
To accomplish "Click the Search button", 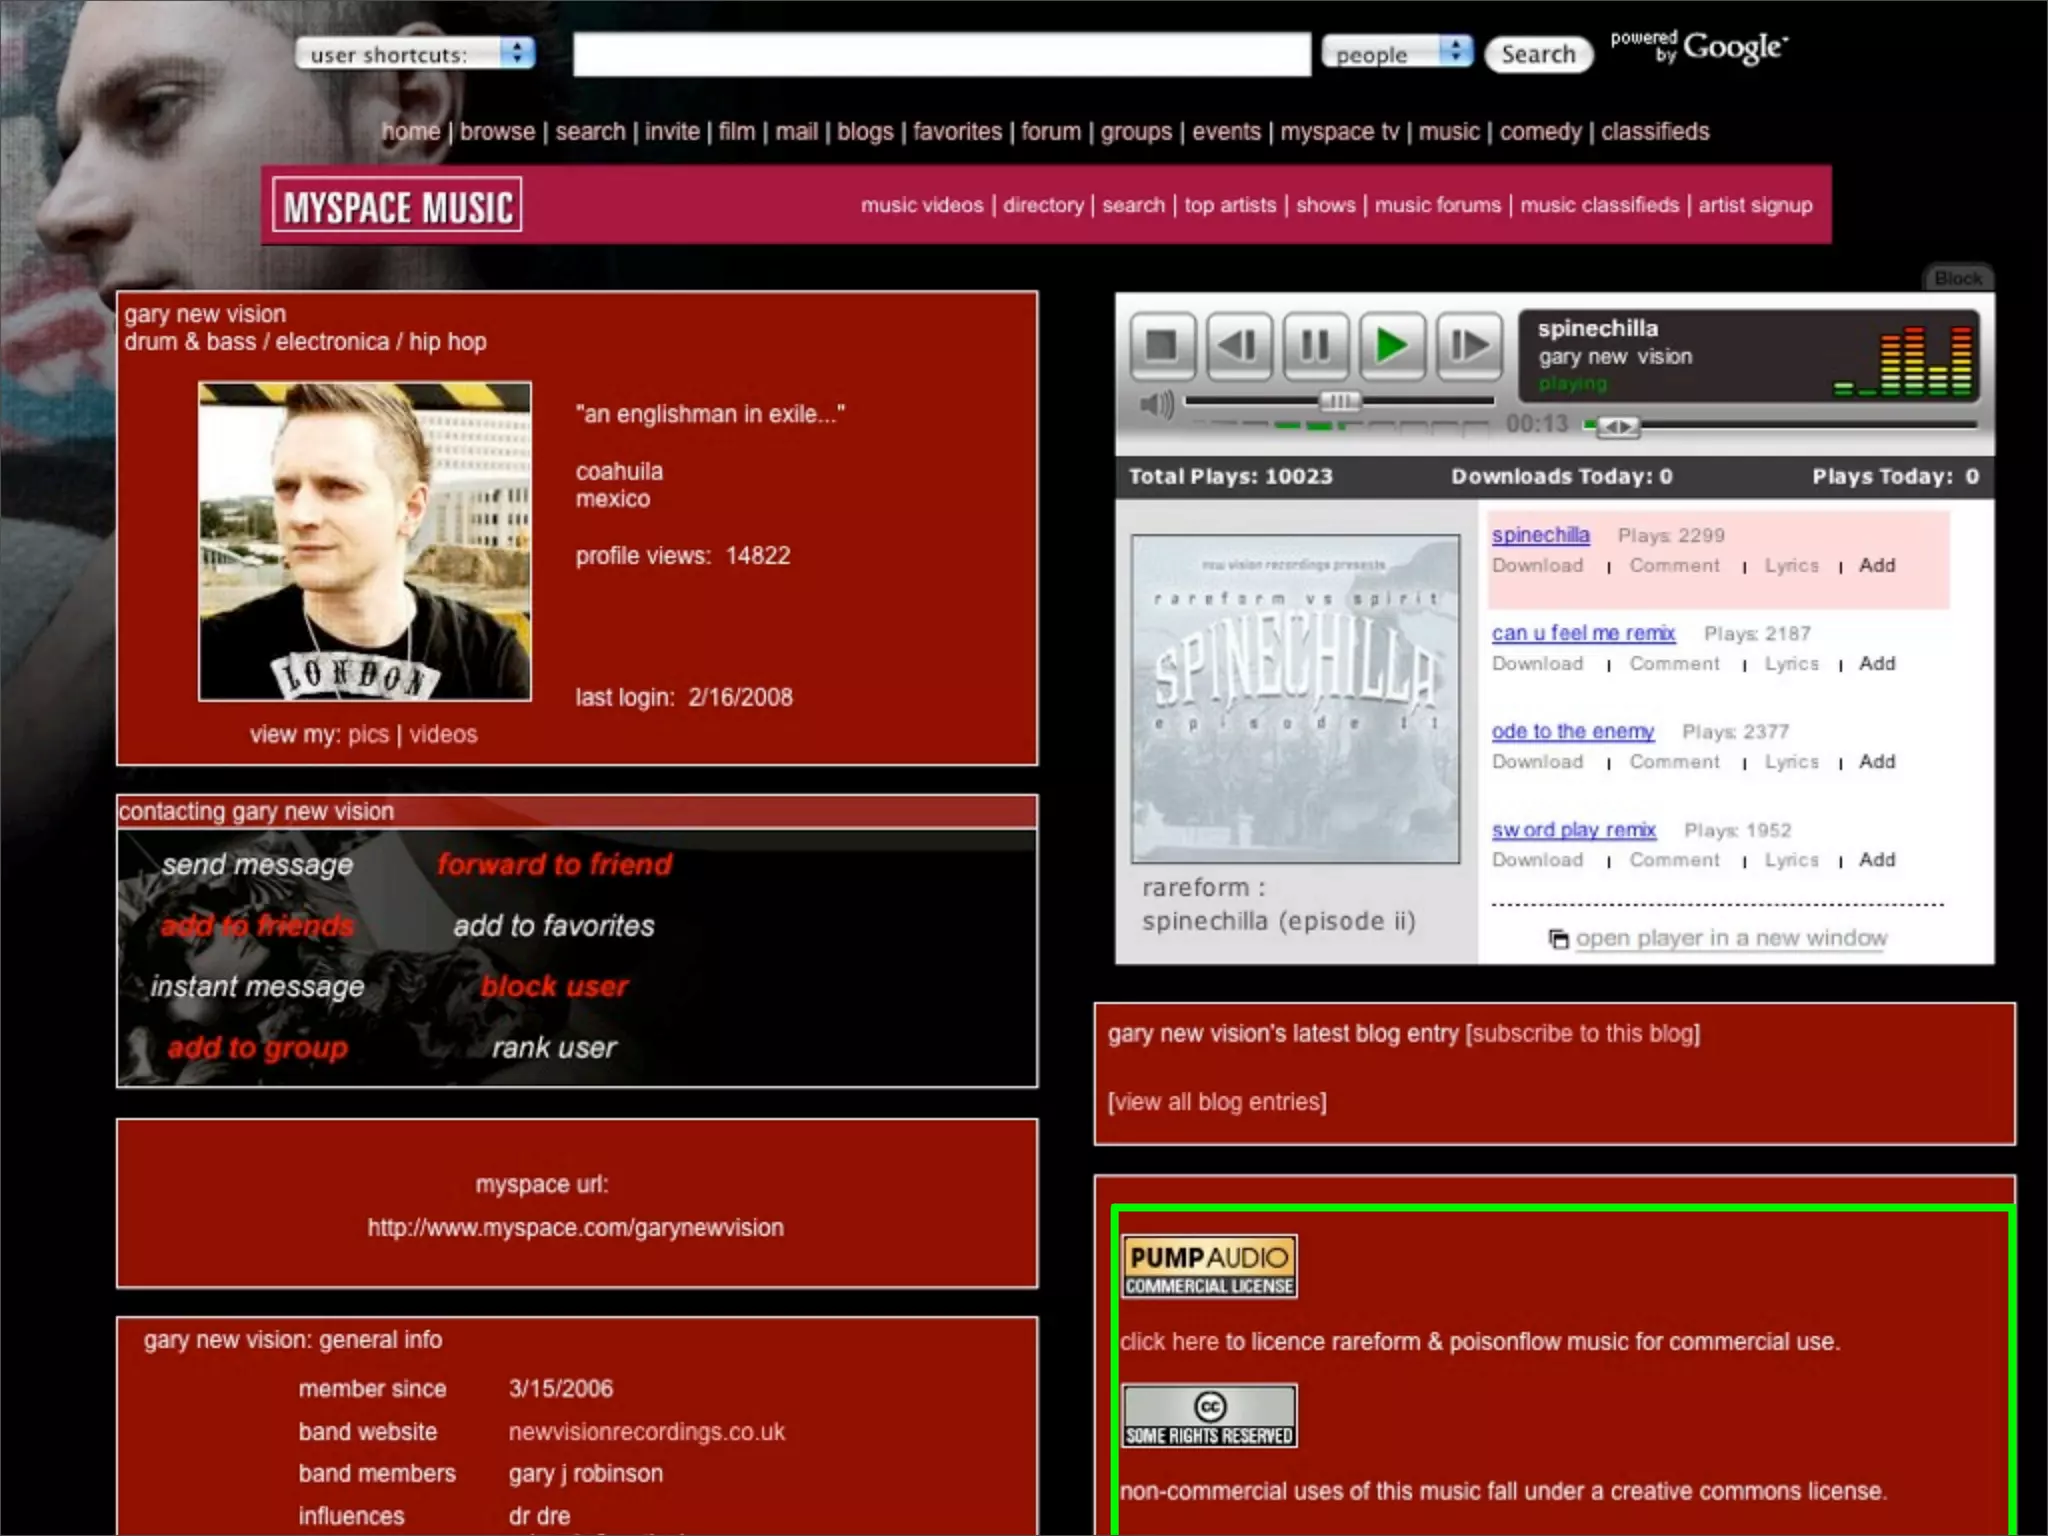I will [1538, 54].
